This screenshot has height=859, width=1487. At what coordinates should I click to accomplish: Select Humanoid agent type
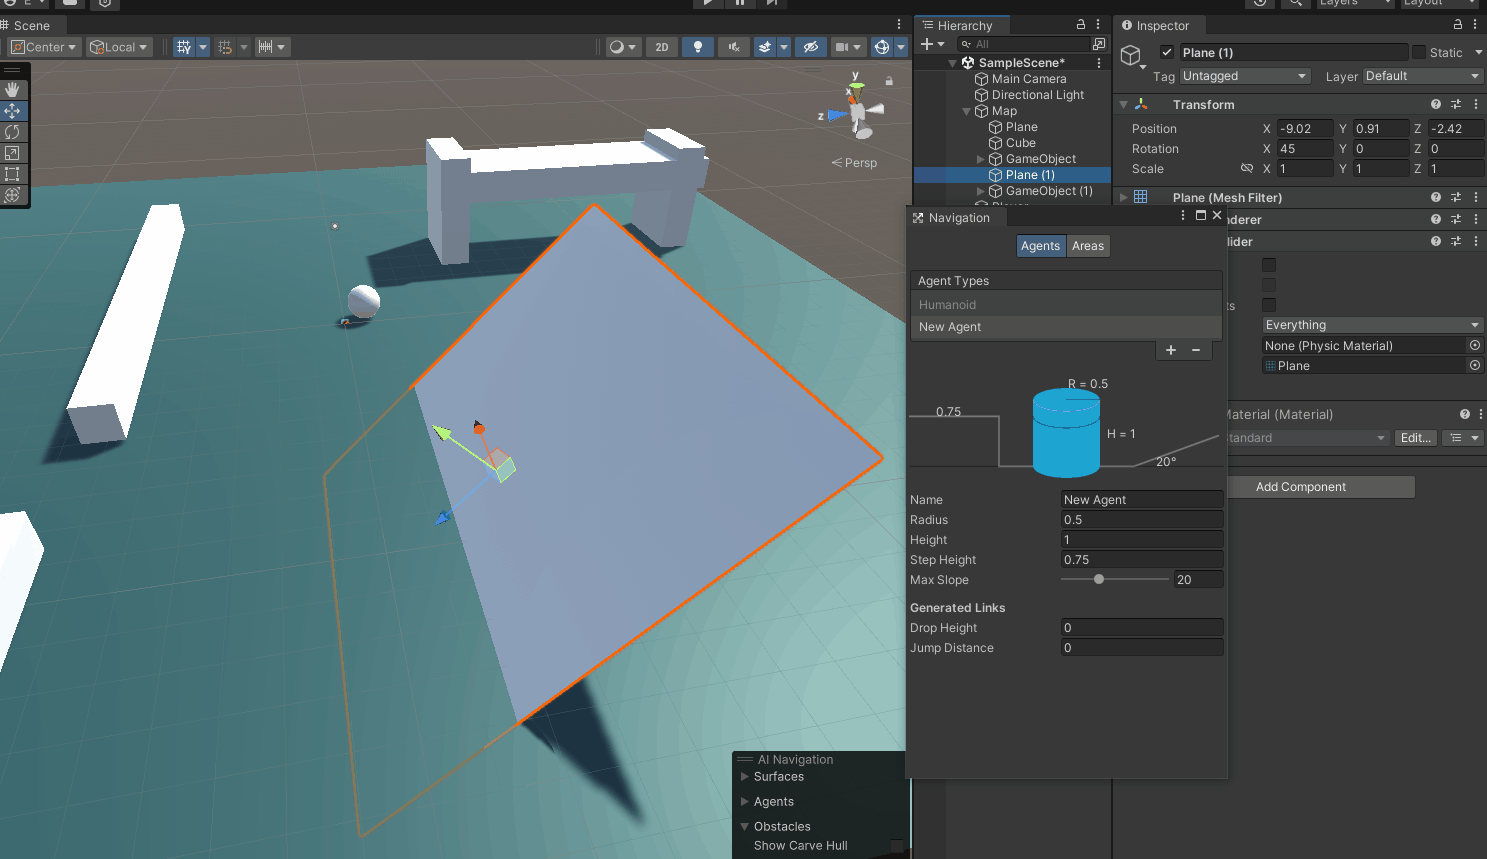pyautogui.click(x=1066, y=305)
